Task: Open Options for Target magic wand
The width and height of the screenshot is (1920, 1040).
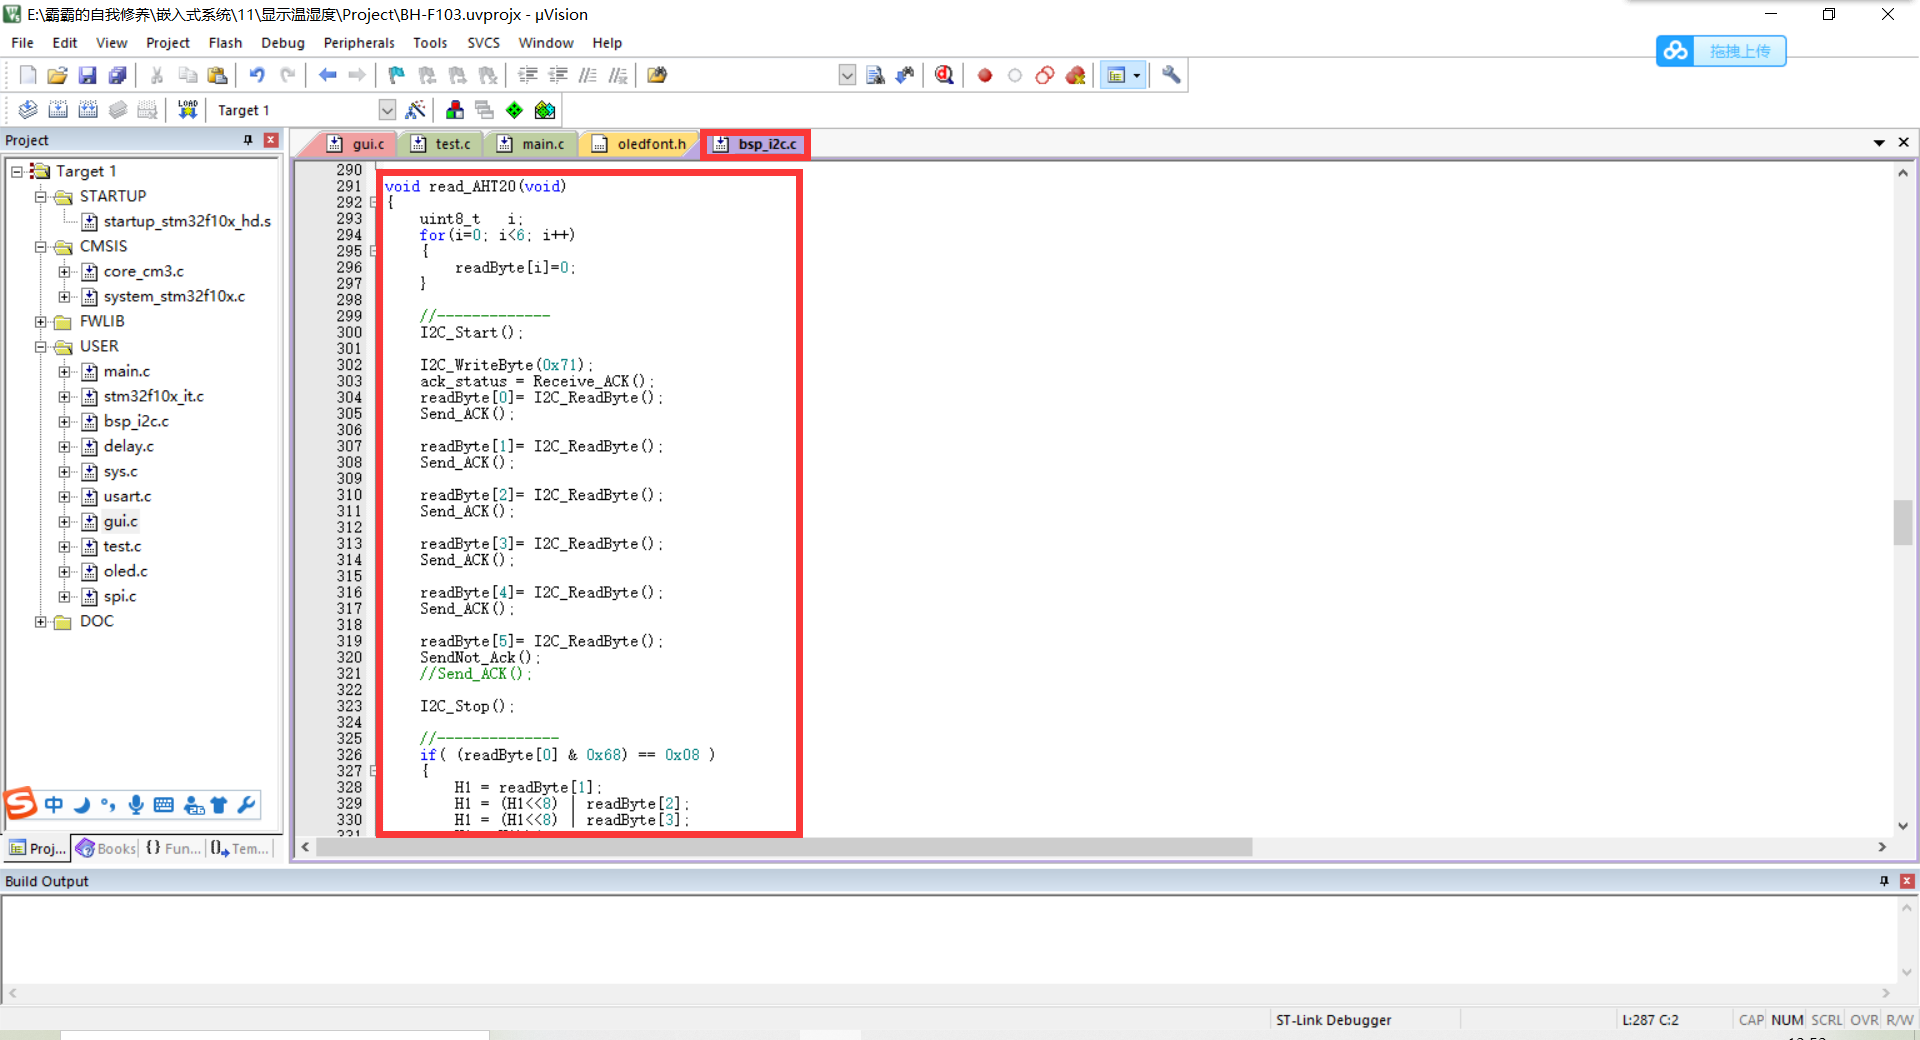Action: pos(416,110)
